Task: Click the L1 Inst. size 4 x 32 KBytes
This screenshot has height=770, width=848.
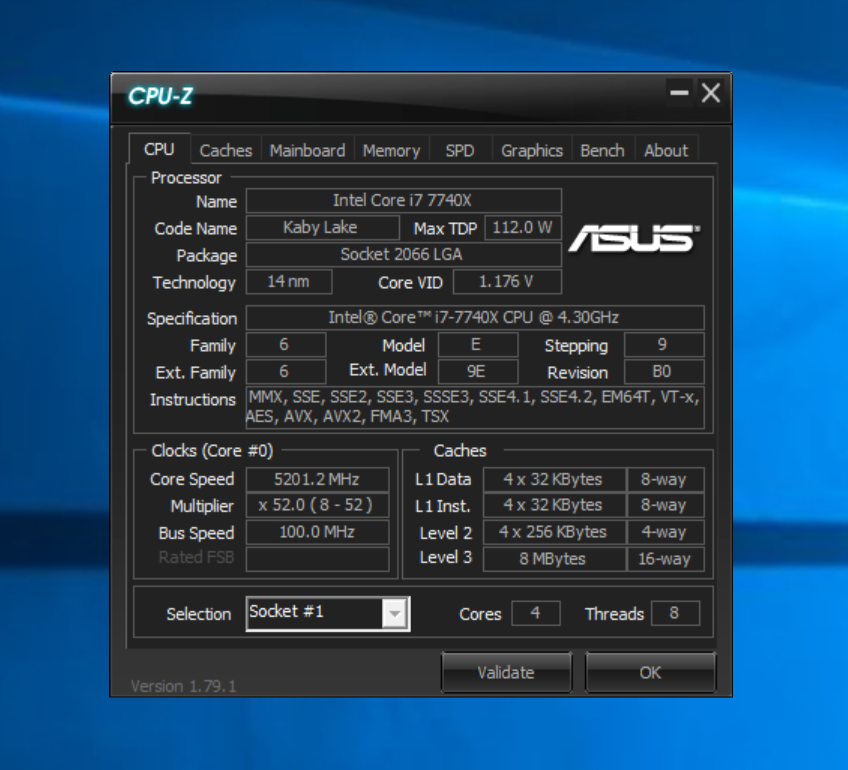Action: (x=554, y=505)
